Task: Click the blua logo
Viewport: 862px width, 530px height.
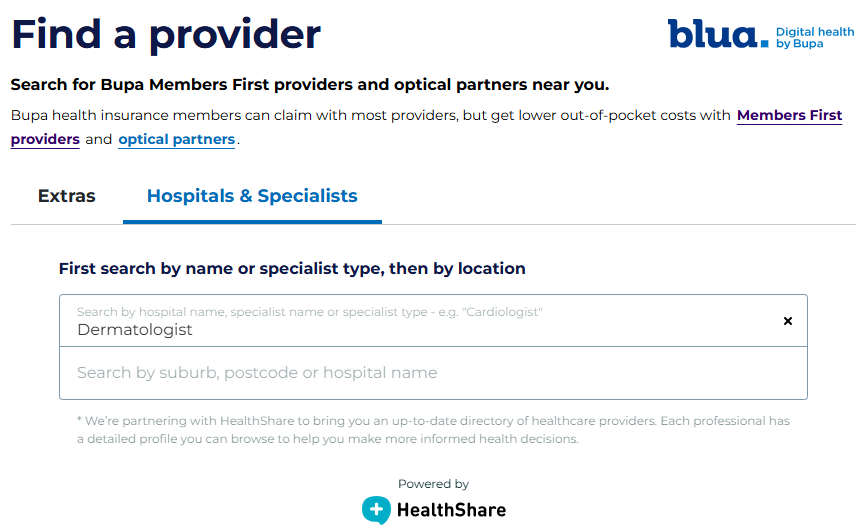Action: pyautogui.click(x=712, y=34)
